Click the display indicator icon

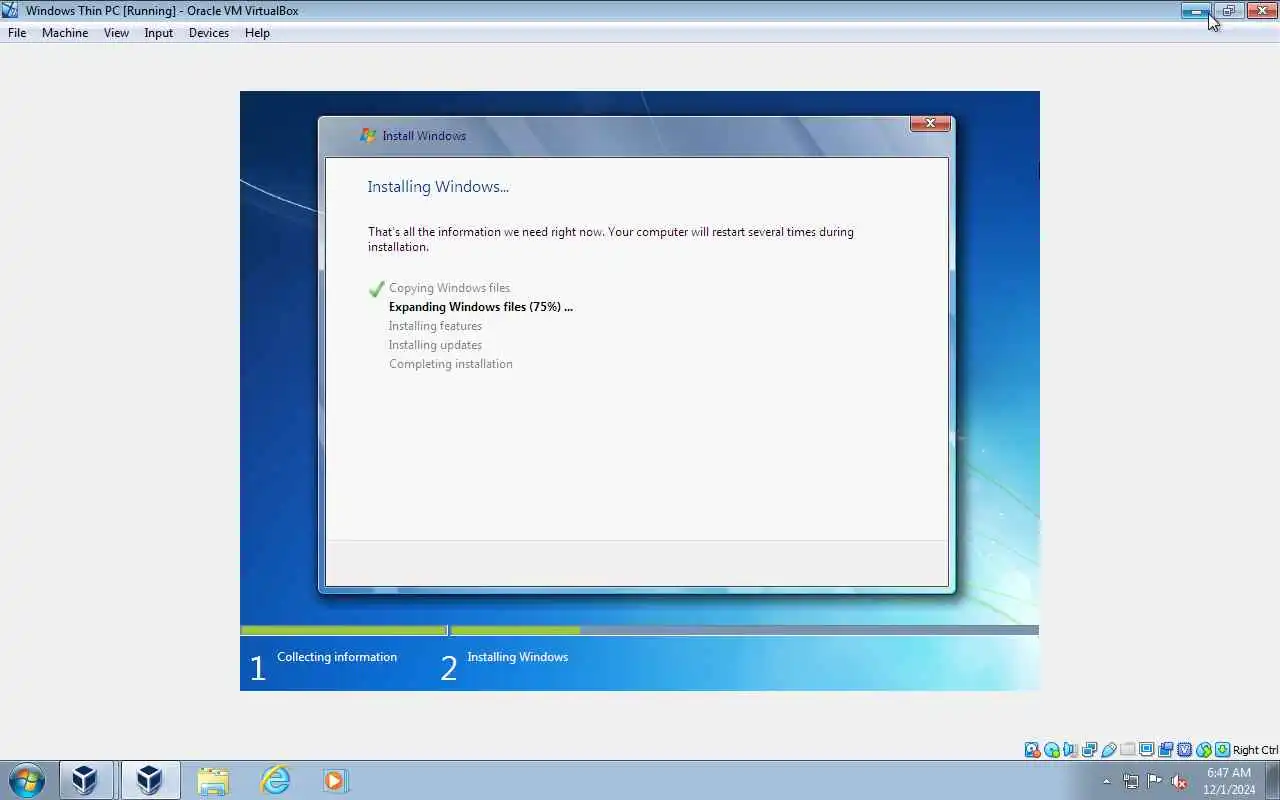1146,750
